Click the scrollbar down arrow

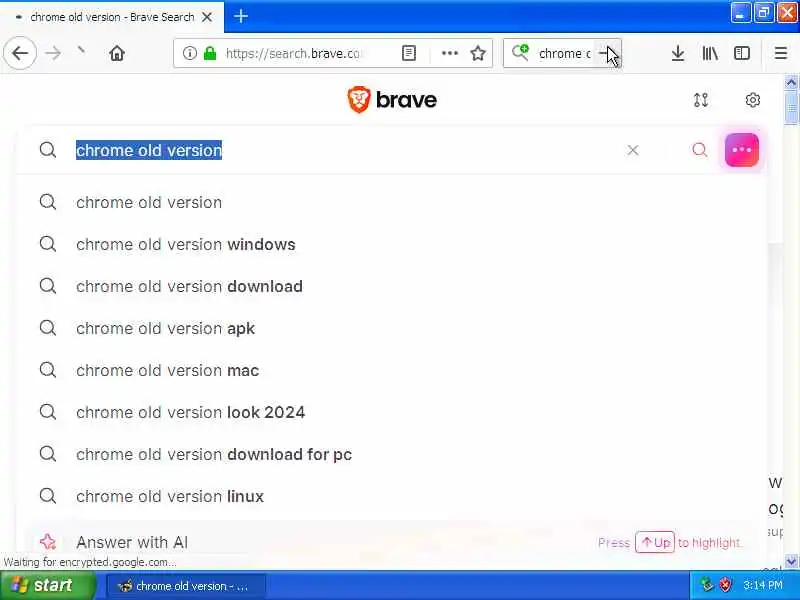(x=791, y=561)
